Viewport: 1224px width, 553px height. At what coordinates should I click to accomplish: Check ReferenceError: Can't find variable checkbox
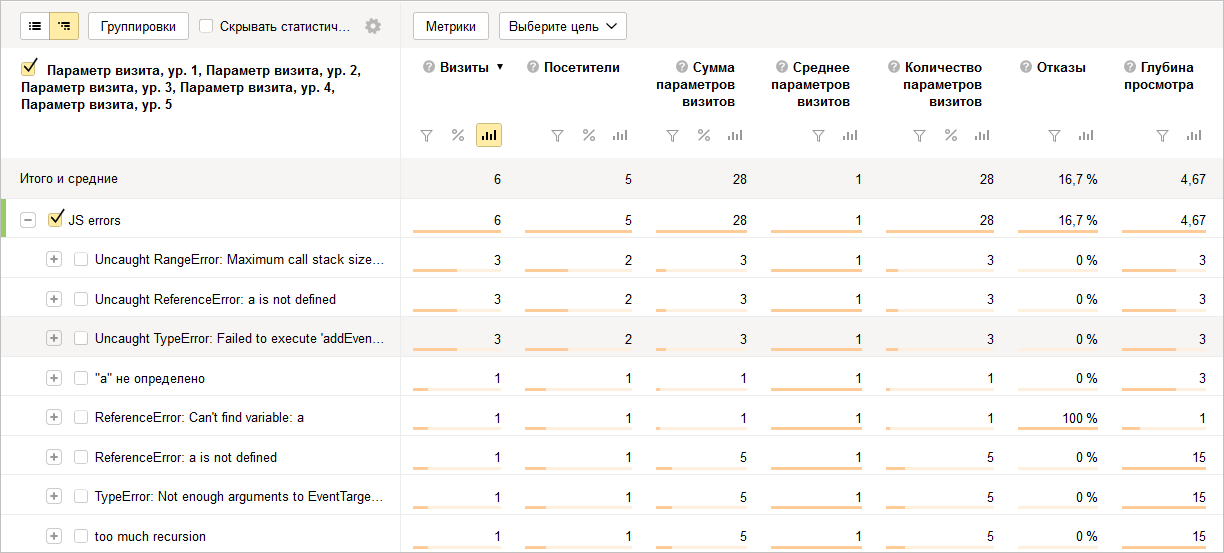81,418
